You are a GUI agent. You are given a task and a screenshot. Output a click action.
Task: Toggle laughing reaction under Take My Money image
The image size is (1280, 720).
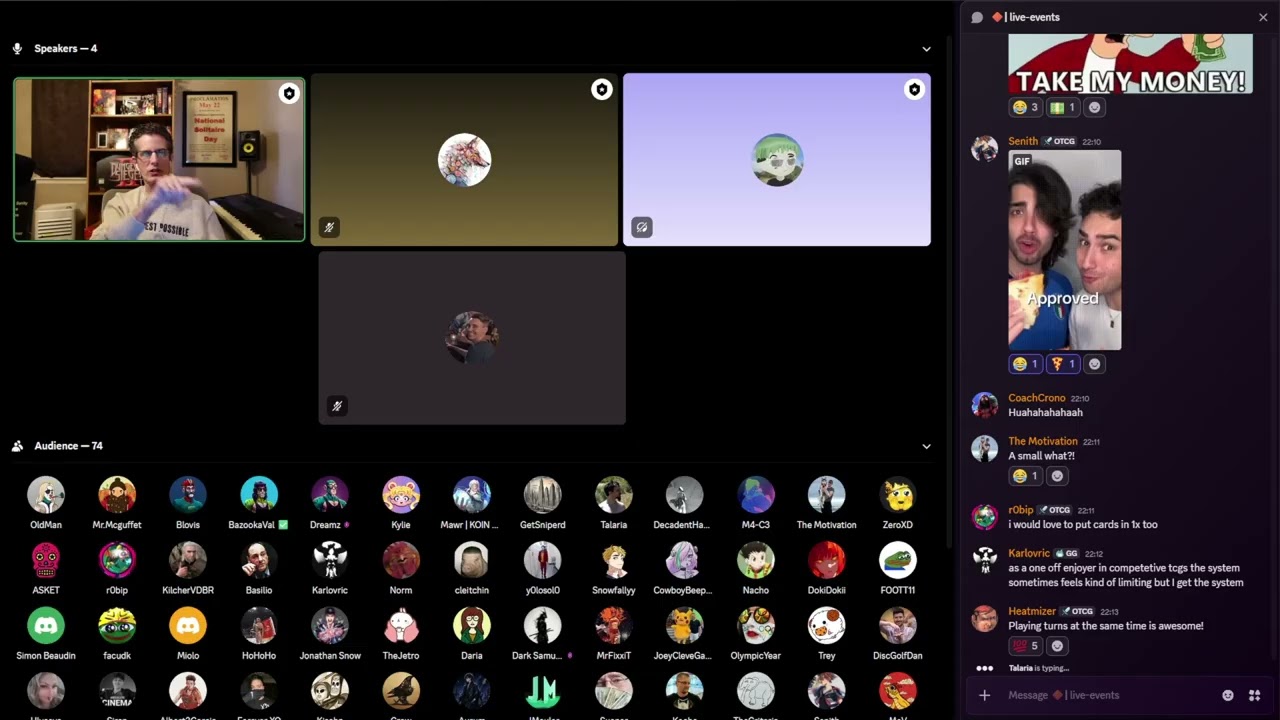1026,107
